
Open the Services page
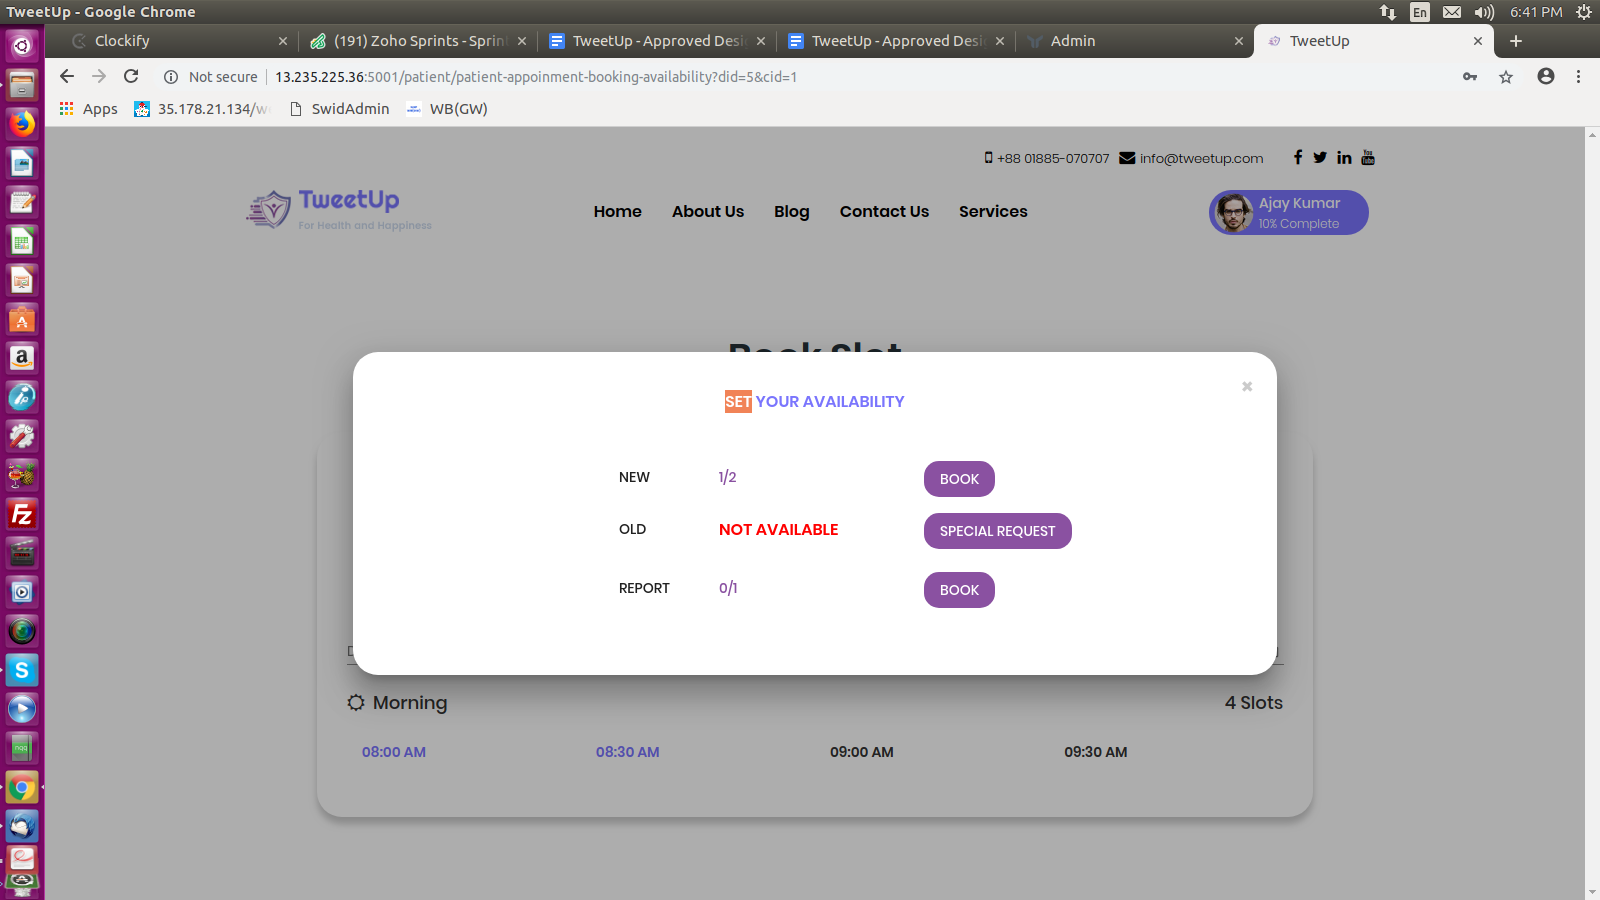[x=993, y=211]
